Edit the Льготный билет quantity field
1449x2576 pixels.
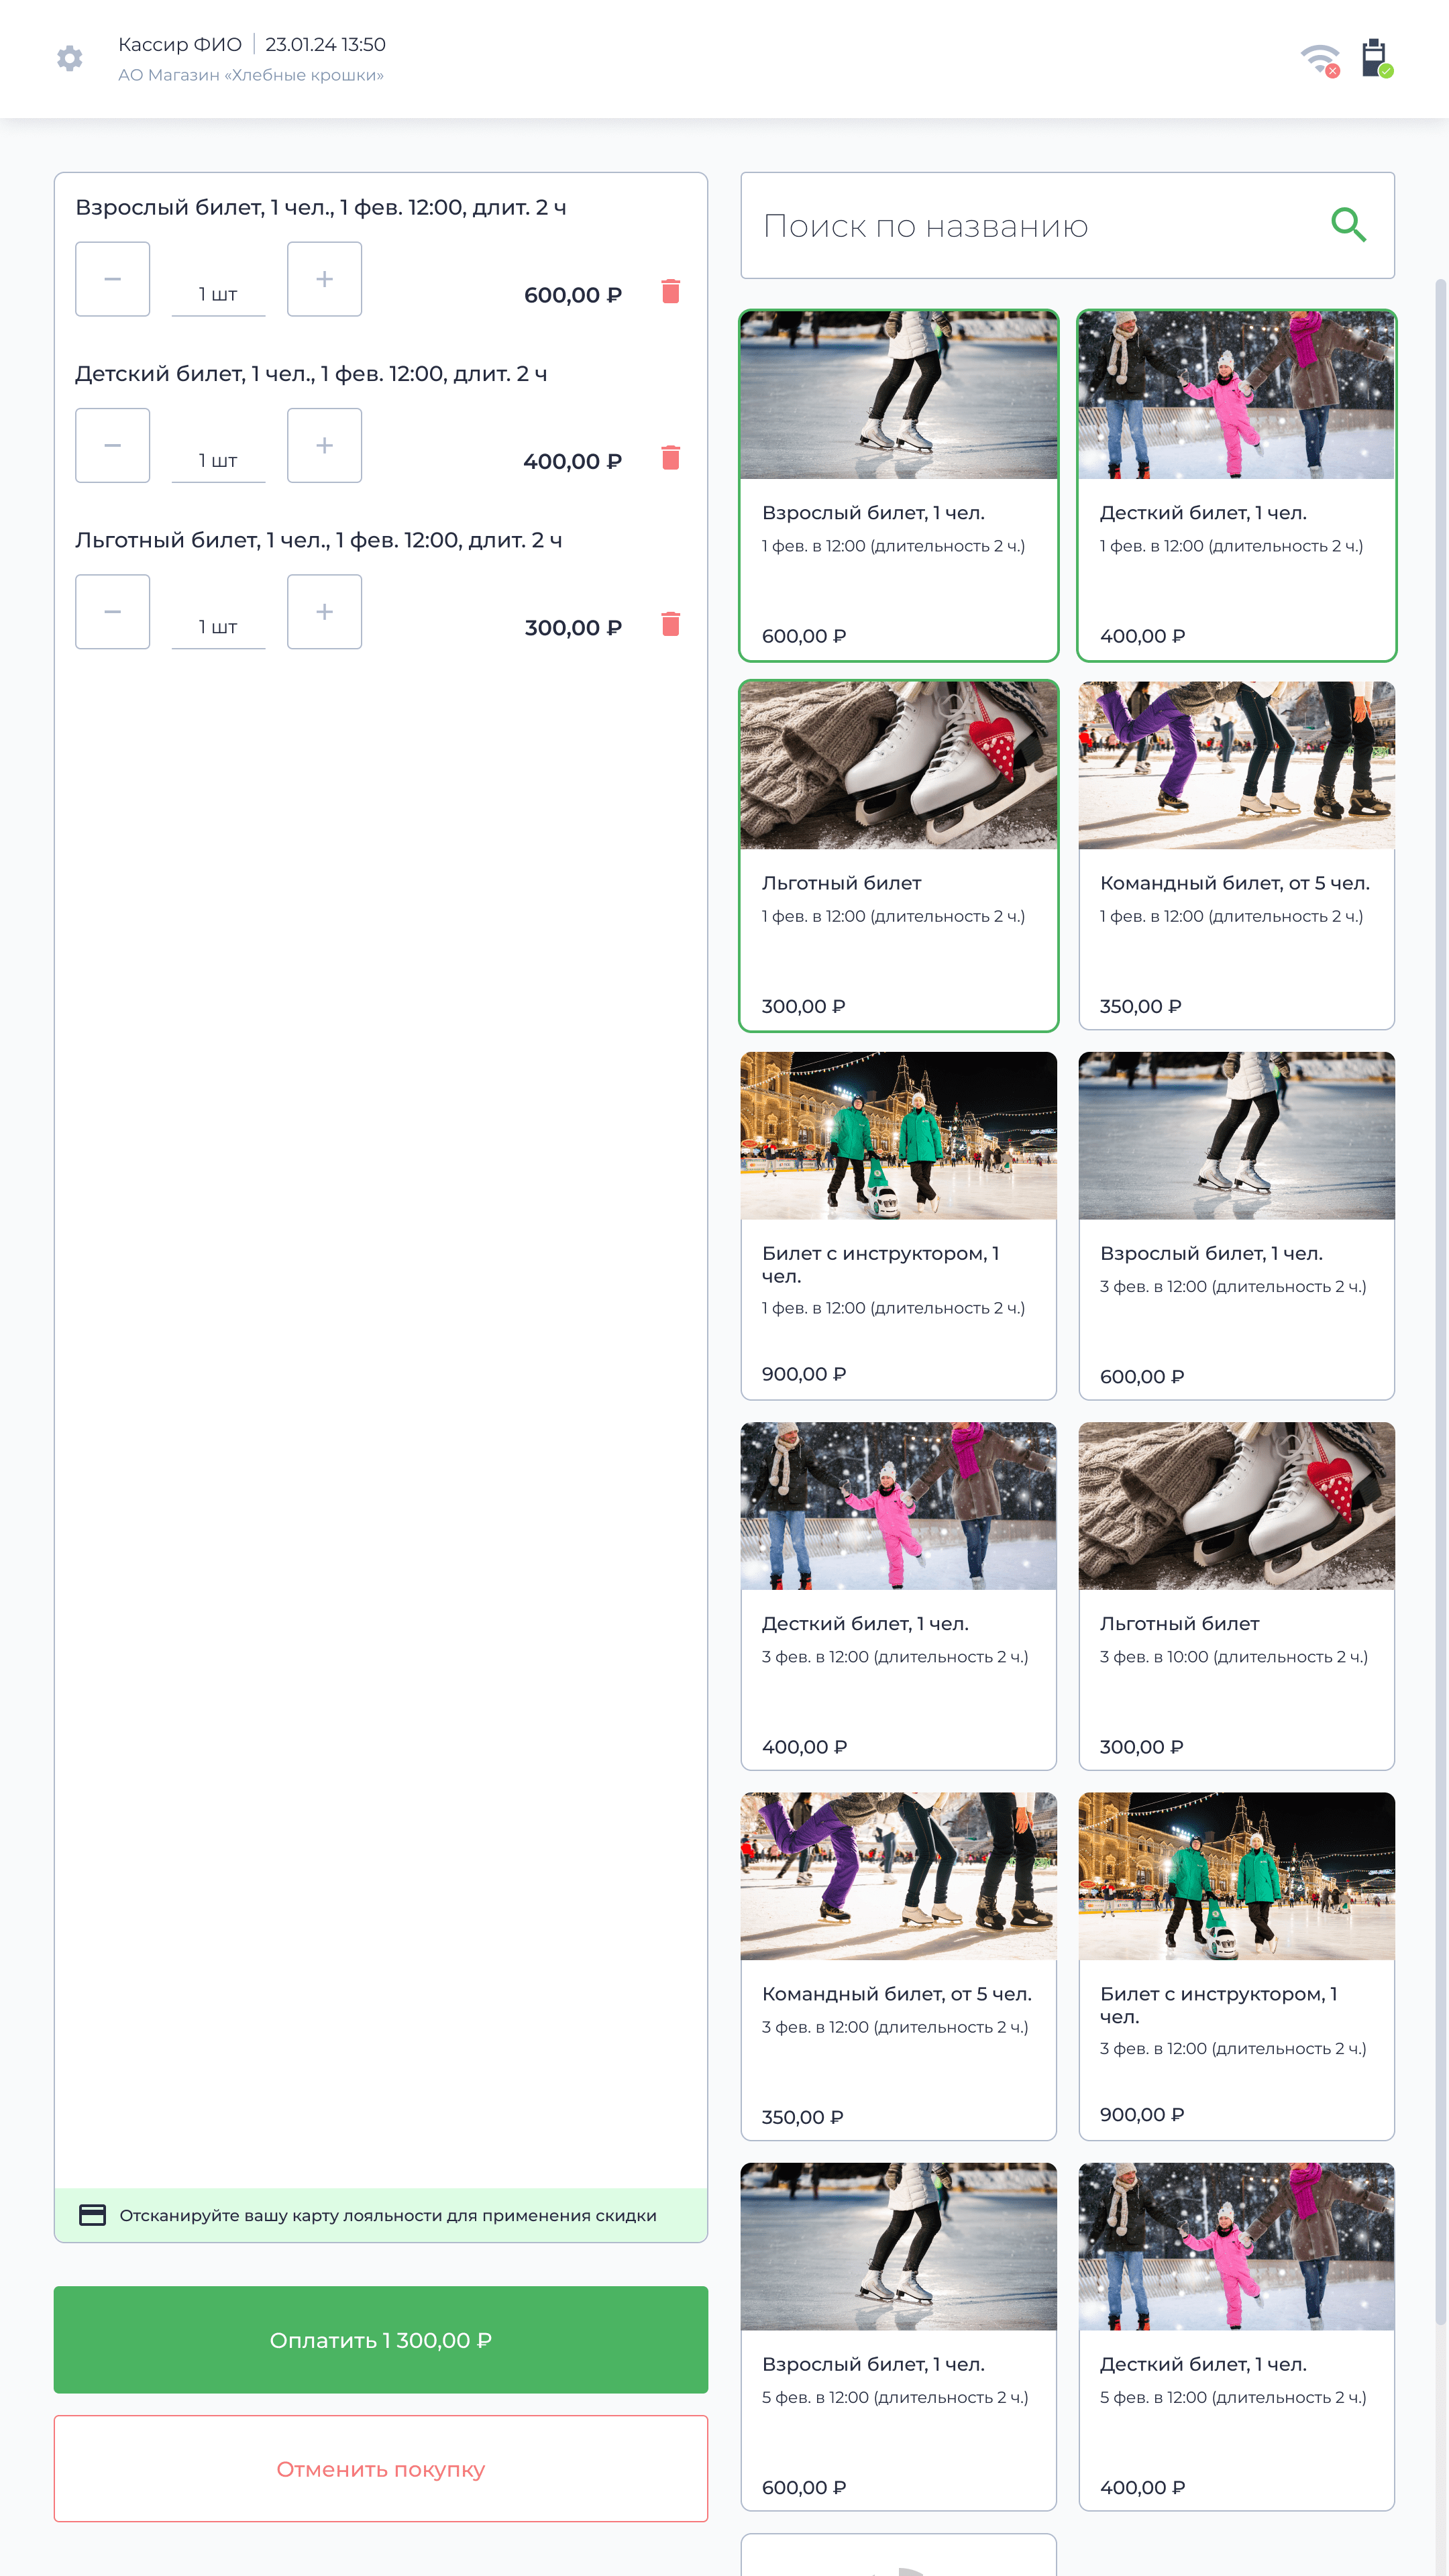[218, 627]
